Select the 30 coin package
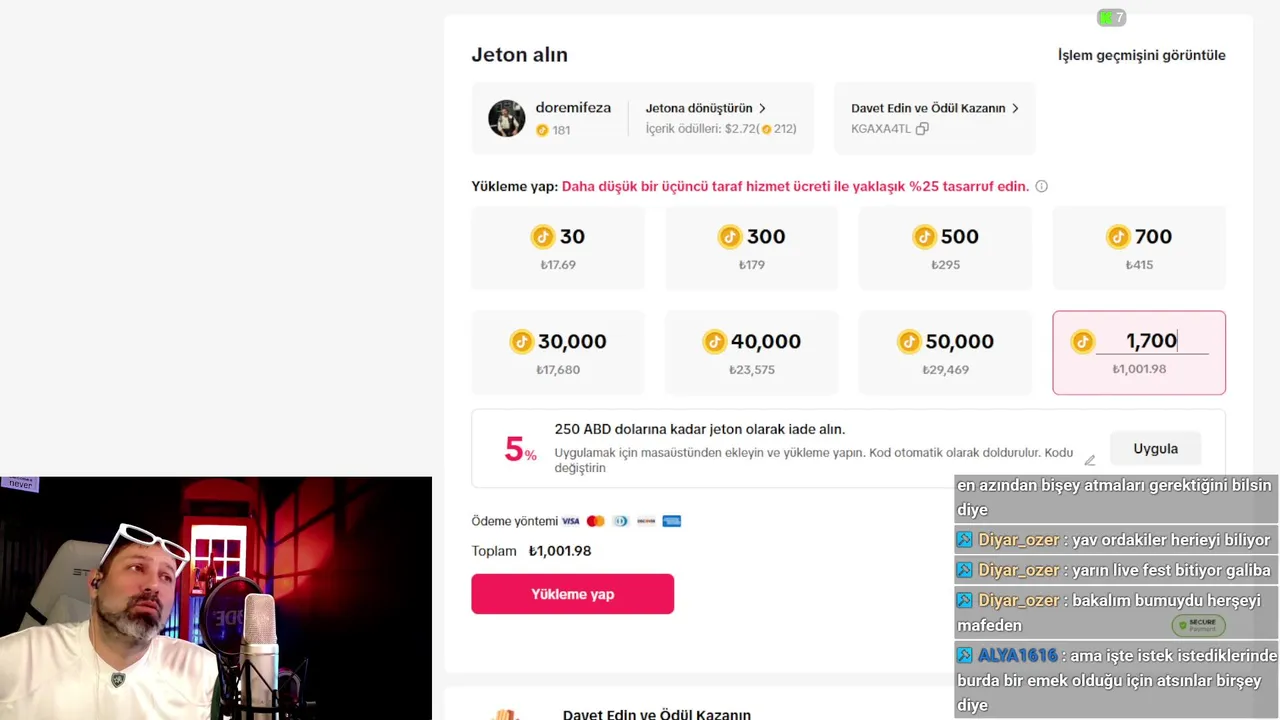This screenshot has width=1280, height=720. (x=558, y=248)
